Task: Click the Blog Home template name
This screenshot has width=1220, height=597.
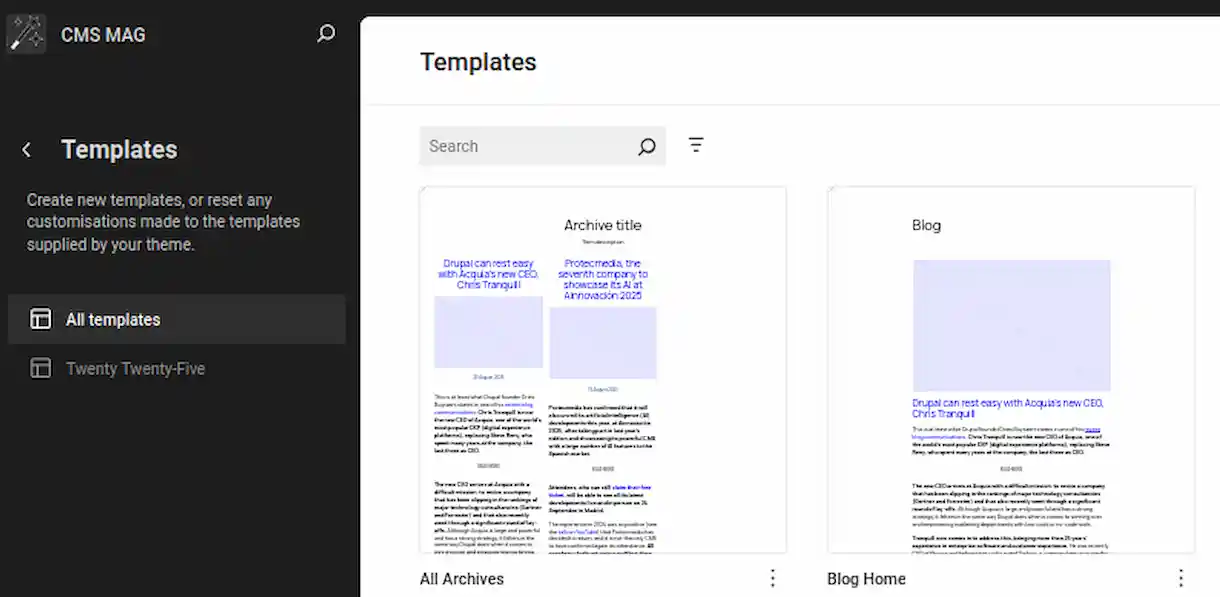Action: [x=866, y=579]
